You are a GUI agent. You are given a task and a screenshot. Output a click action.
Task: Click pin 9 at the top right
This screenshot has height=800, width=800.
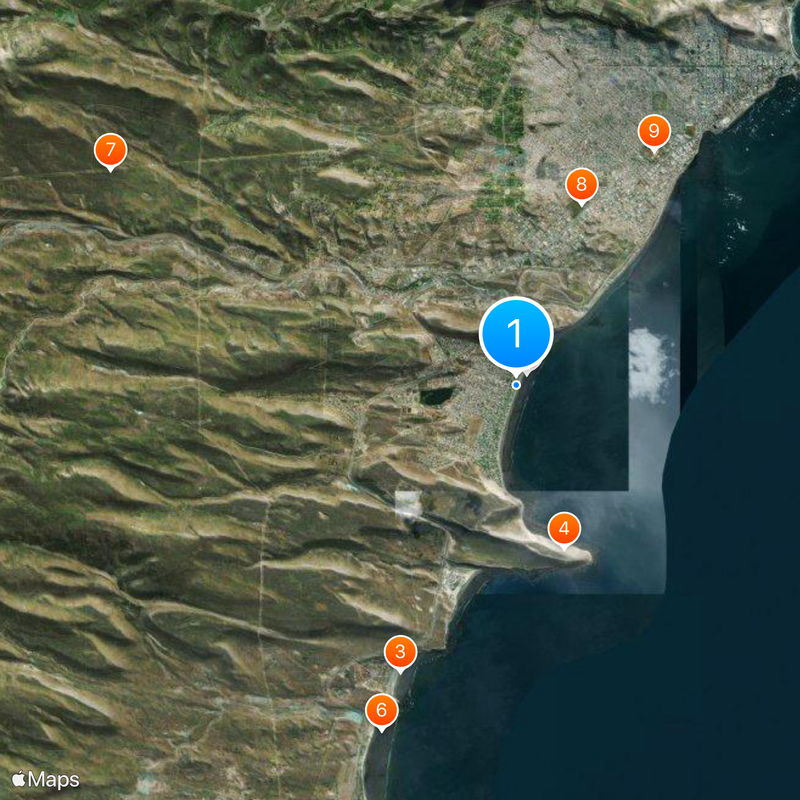[x=655, y=129]
